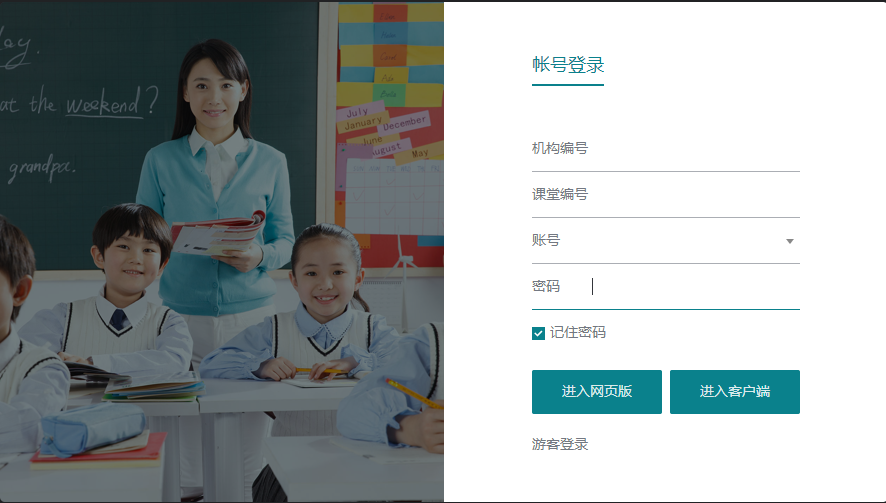
Task: Click the 机构编号 input field
Action: [x=666, y=149]
